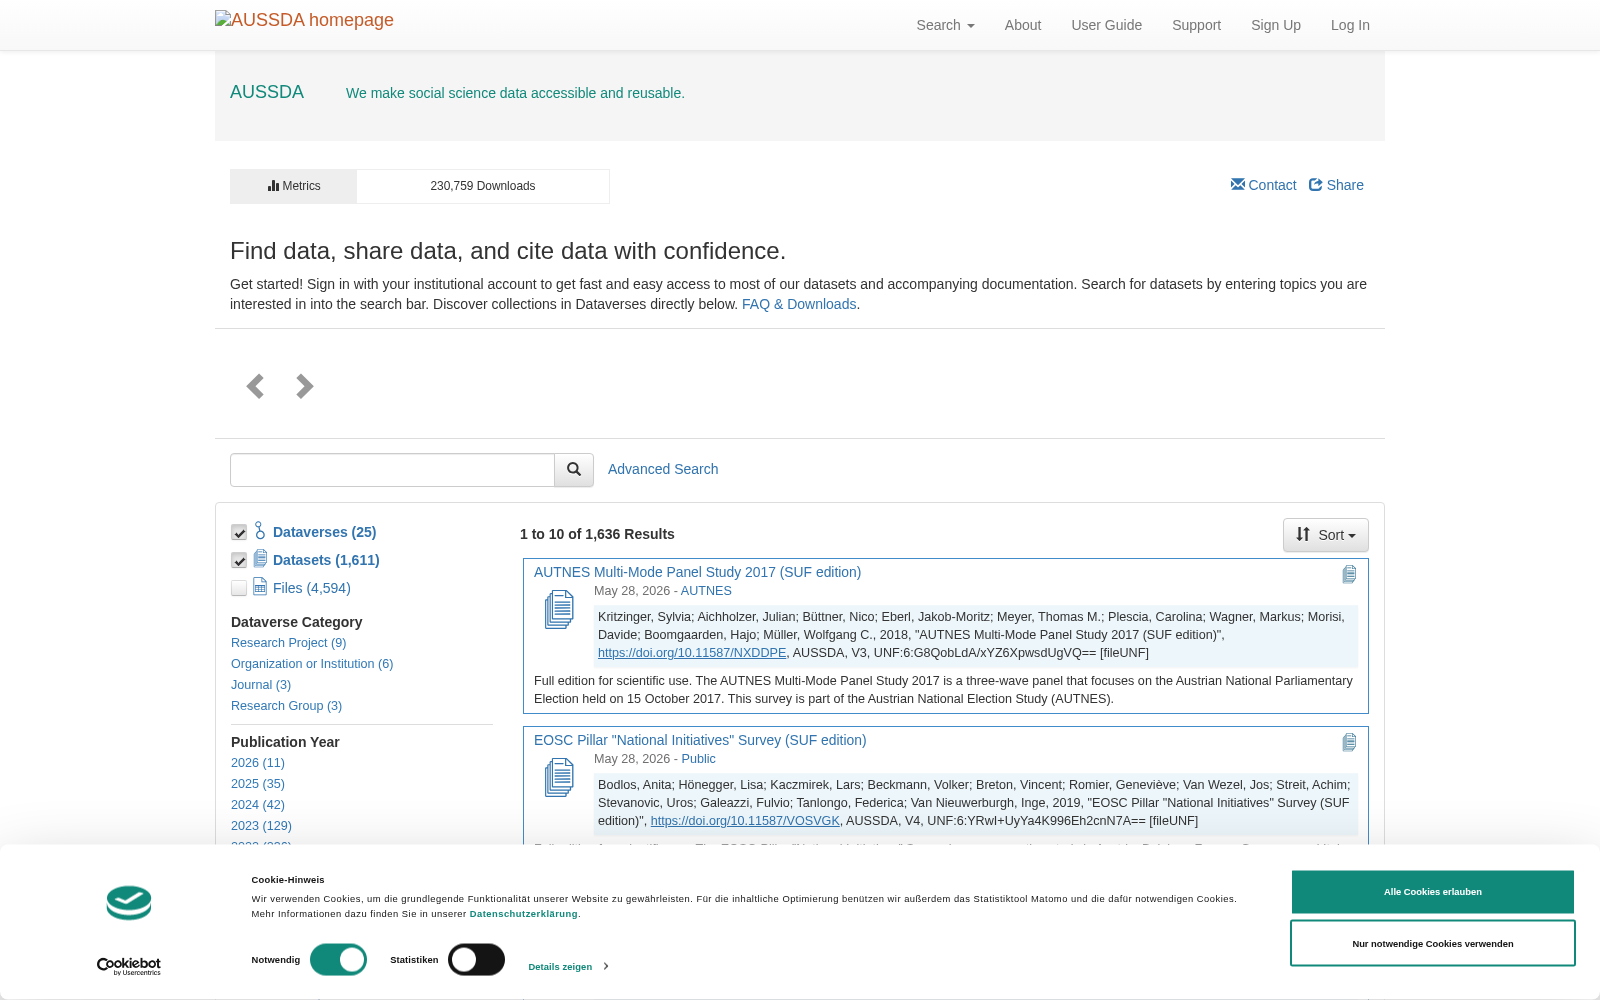Click the Cookiebot green logo
This screenshot has width=1600, height=1000.
(129, 903)
